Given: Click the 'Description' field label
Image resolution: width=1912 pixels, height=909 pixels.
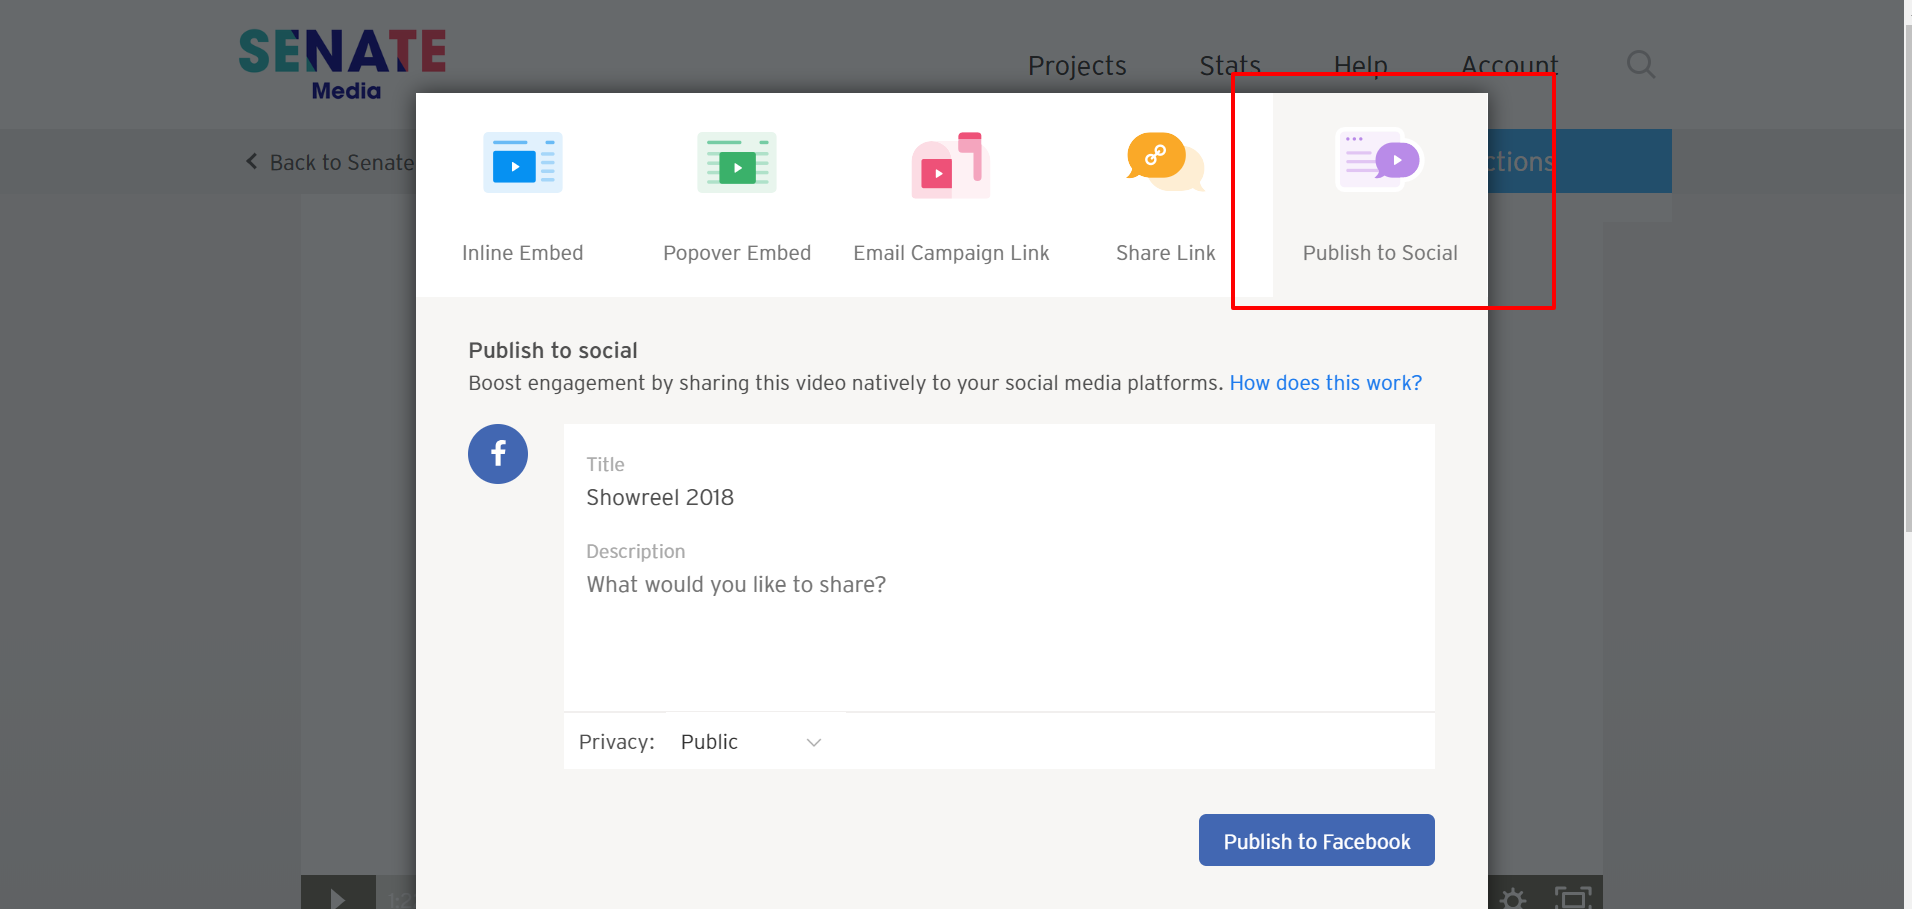Looking at the screenshot, I should (636, 551).
